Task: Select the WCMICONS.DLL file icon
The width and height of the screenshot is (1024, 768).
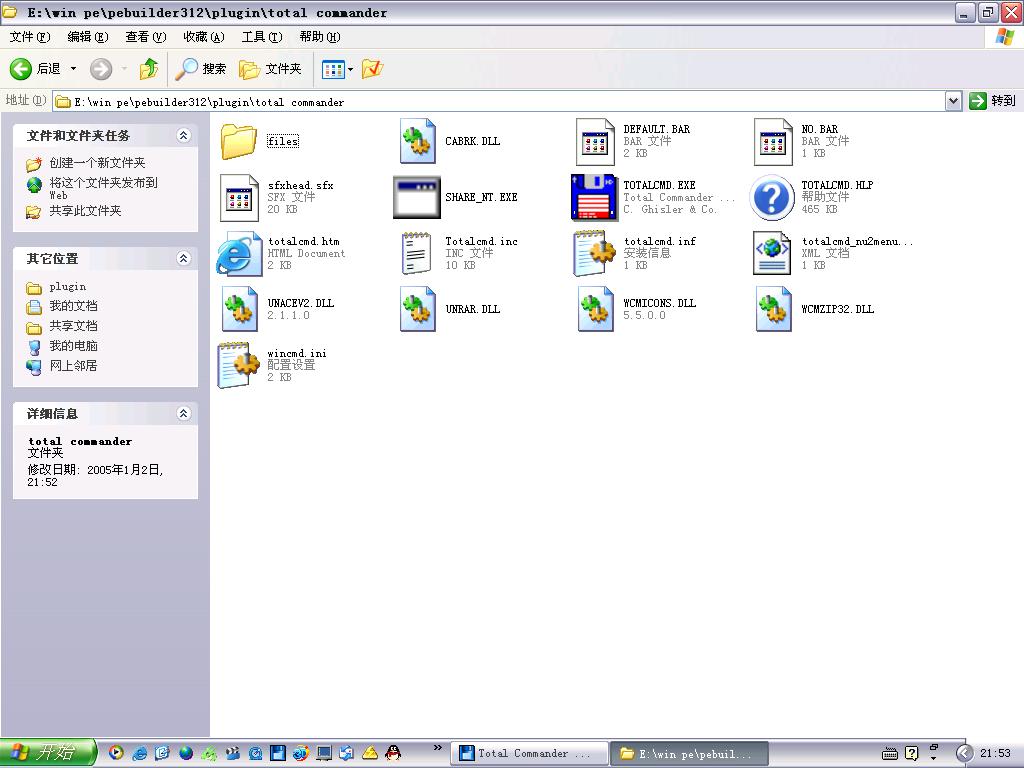Action: pos(595,310)
